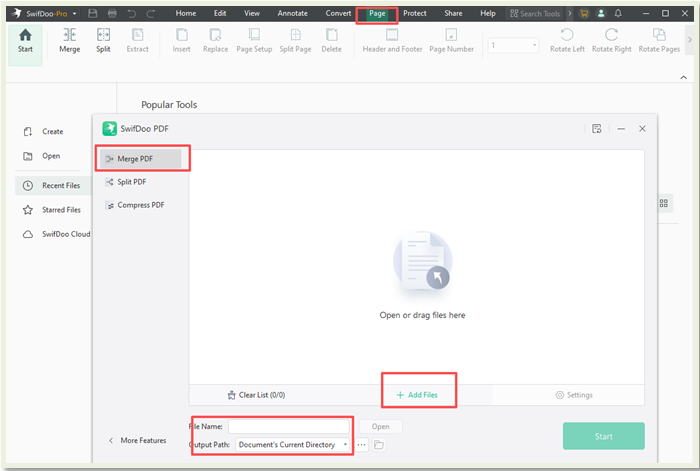The height and width of the screenshot is (471, 700).
Task: Click the File Name input field
Action: [289, 426]
